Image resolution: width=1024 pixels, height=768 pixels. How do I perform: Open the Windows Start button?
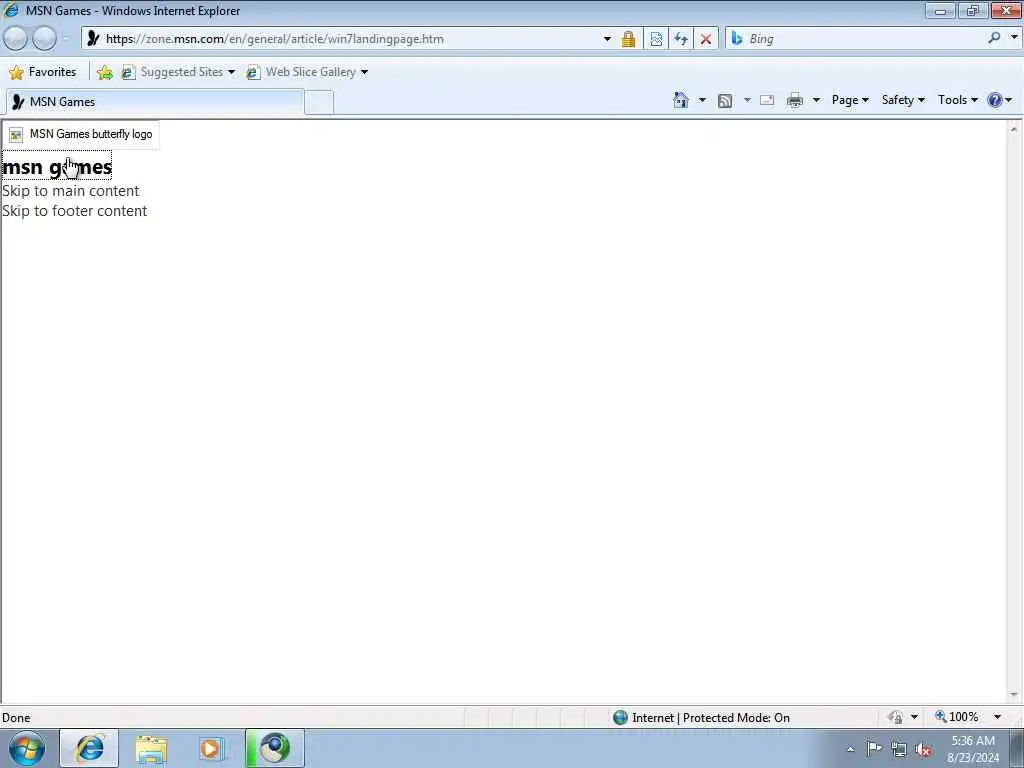click(27, 748)
